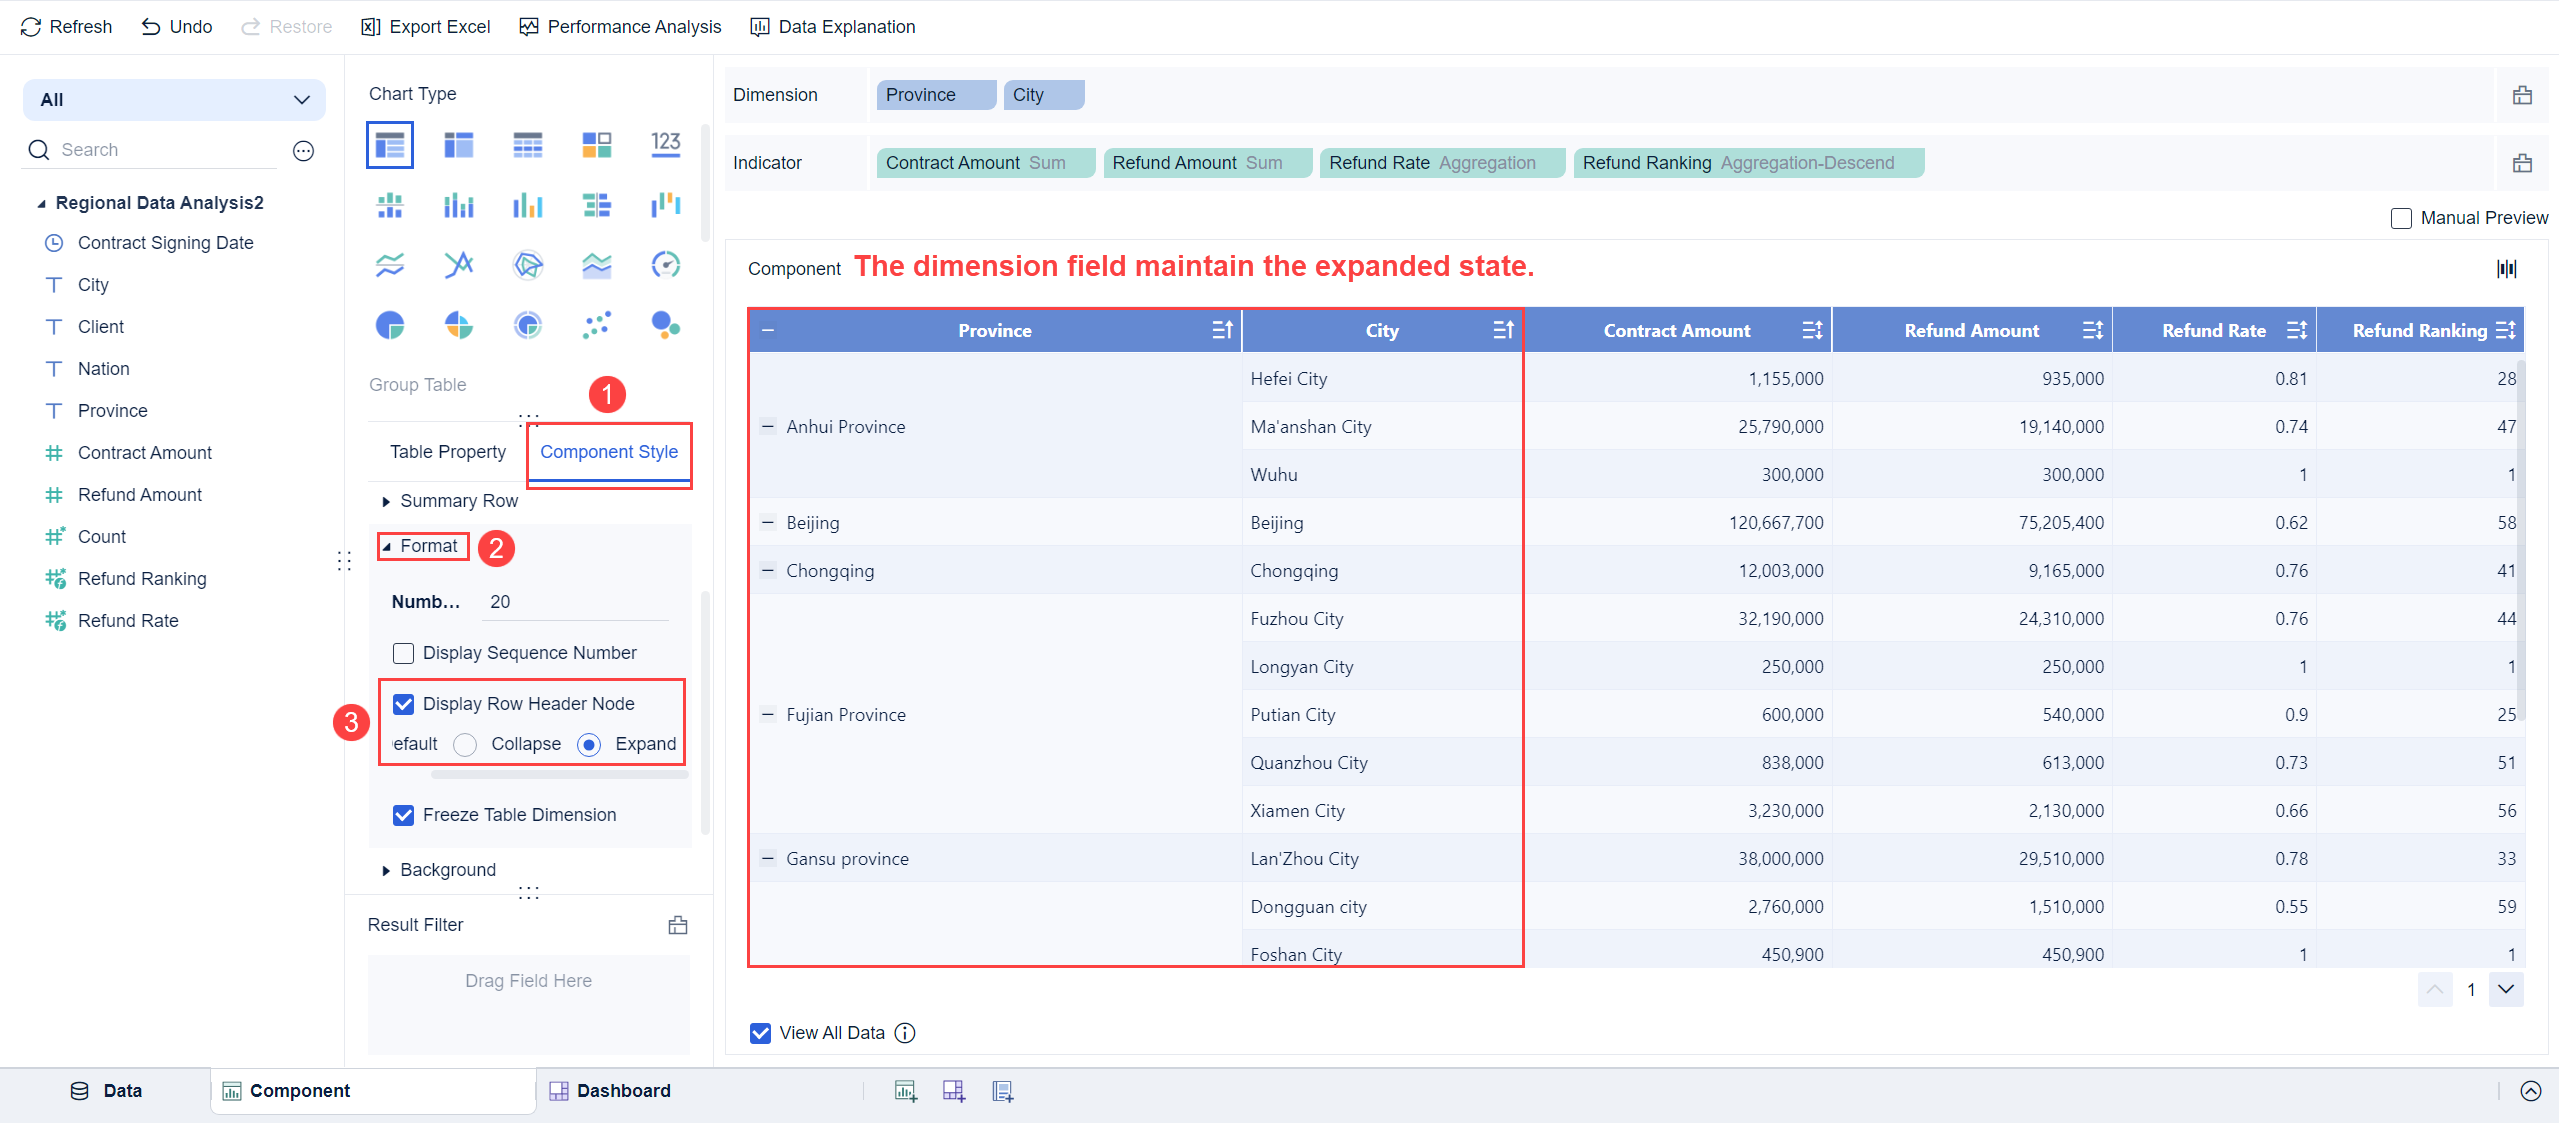The image size is (2559, 1123).
Task: Open the search options ellipsis icon
Action: (303, 150)
